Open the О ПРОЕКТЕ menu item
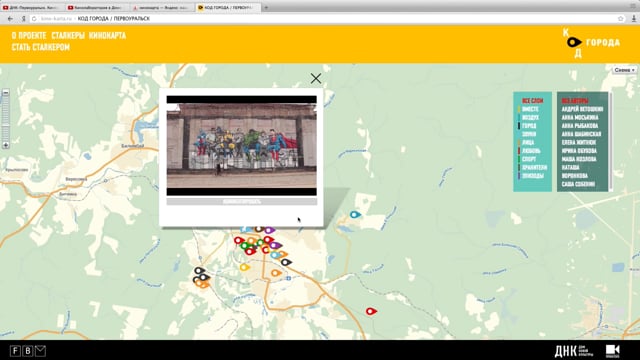 (29, 36)
